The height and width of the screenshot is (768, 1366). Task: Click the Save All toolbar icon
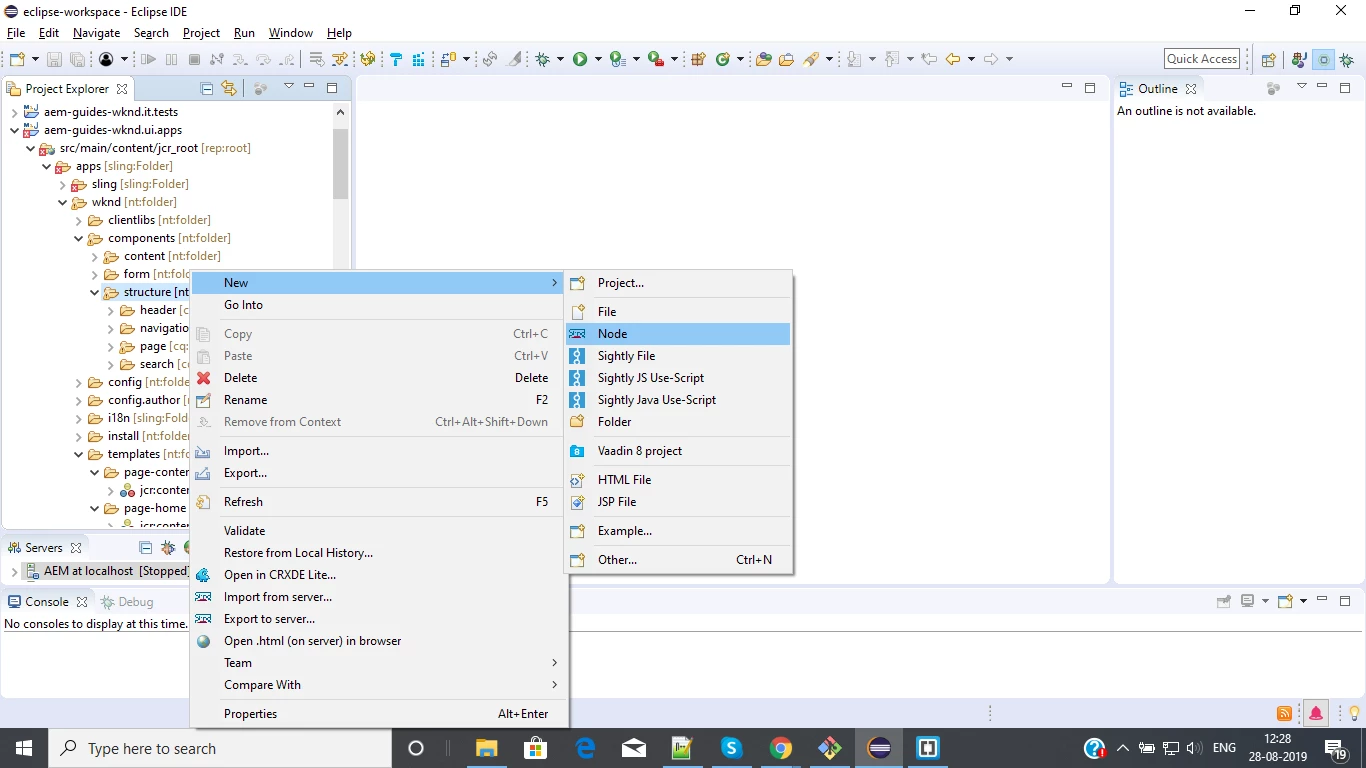click(77, 59)
